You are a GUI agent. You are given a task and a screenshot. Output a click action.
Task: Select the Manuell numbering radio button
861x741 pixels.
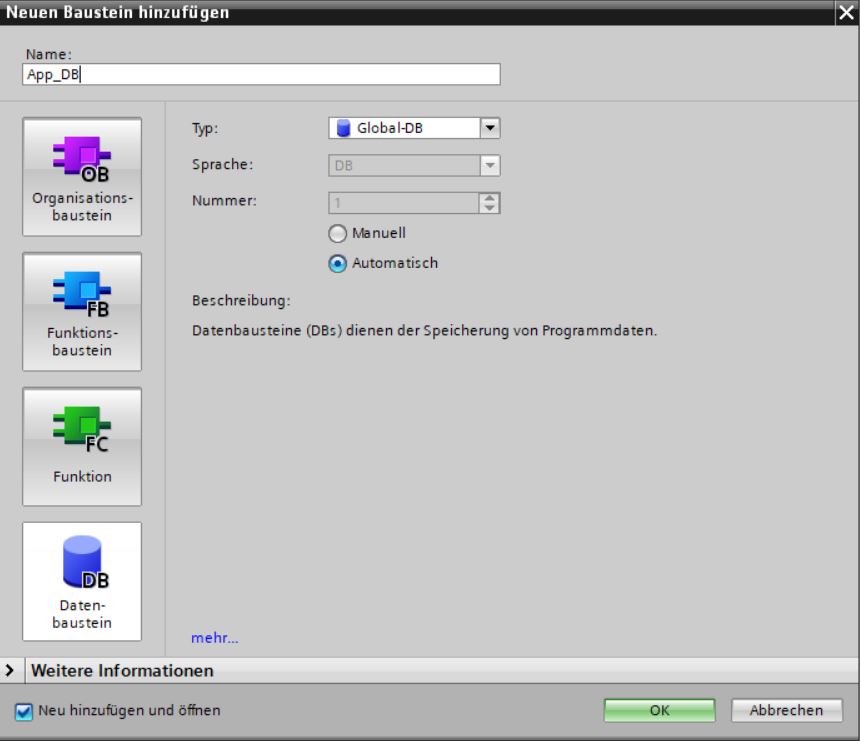coord(337,233)
